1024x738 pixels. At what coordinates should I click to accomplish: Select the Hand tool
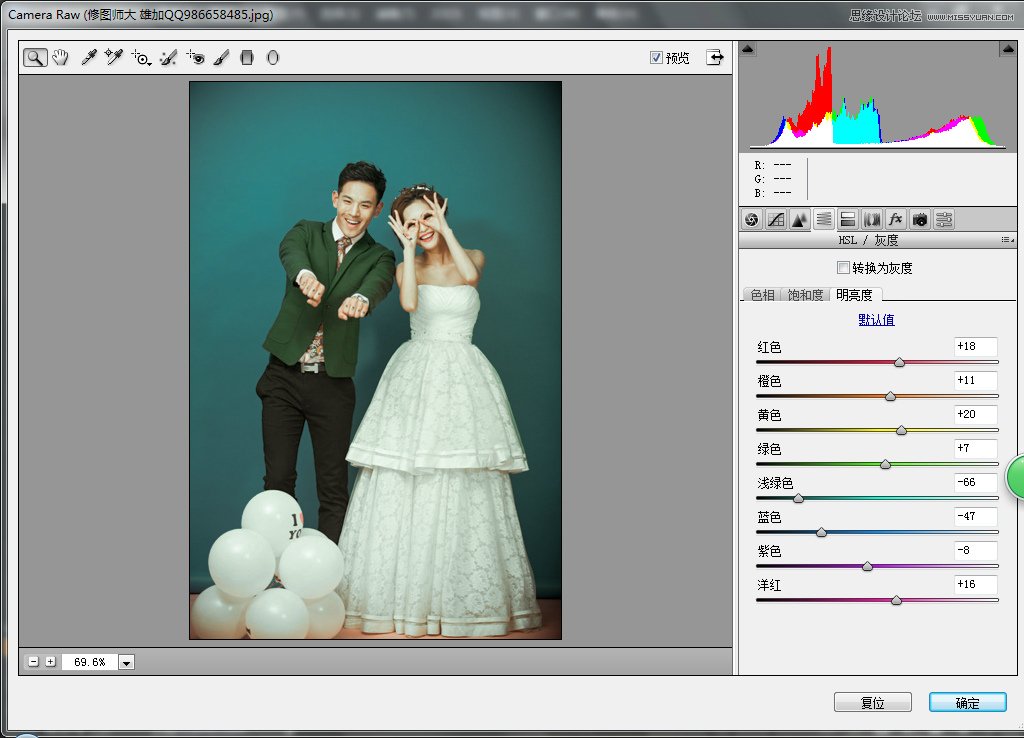point(60,57)
